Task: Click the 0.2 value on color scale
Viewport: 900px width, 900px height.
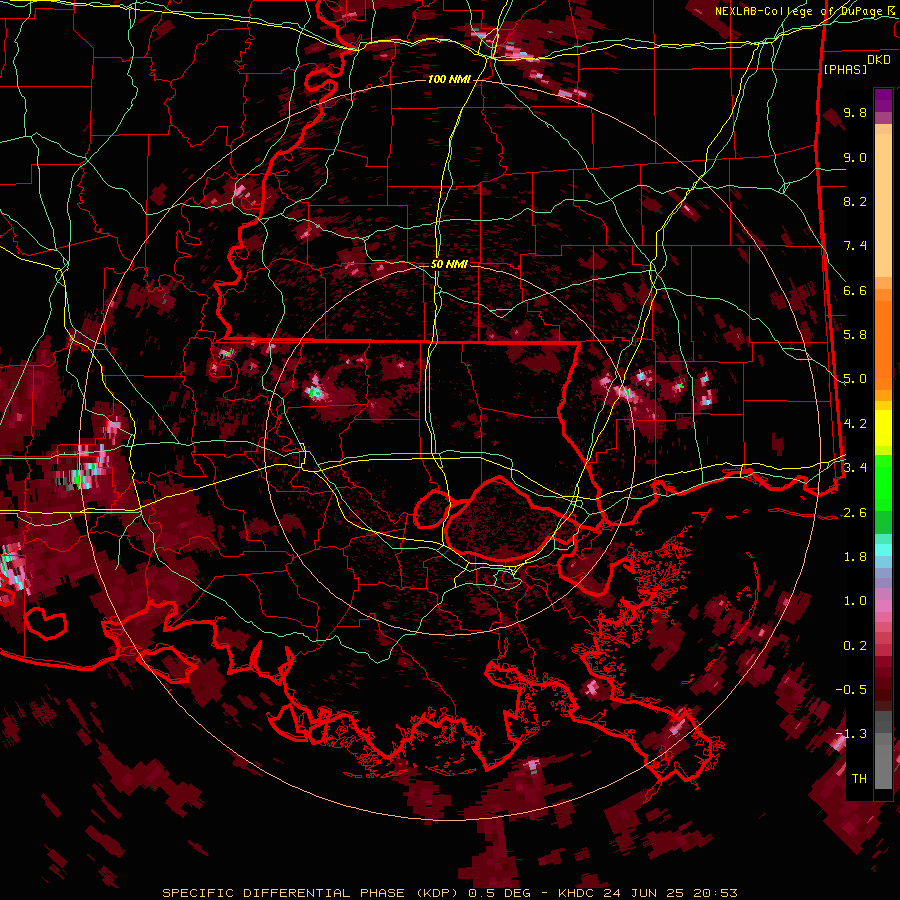Action: point(855,646)
